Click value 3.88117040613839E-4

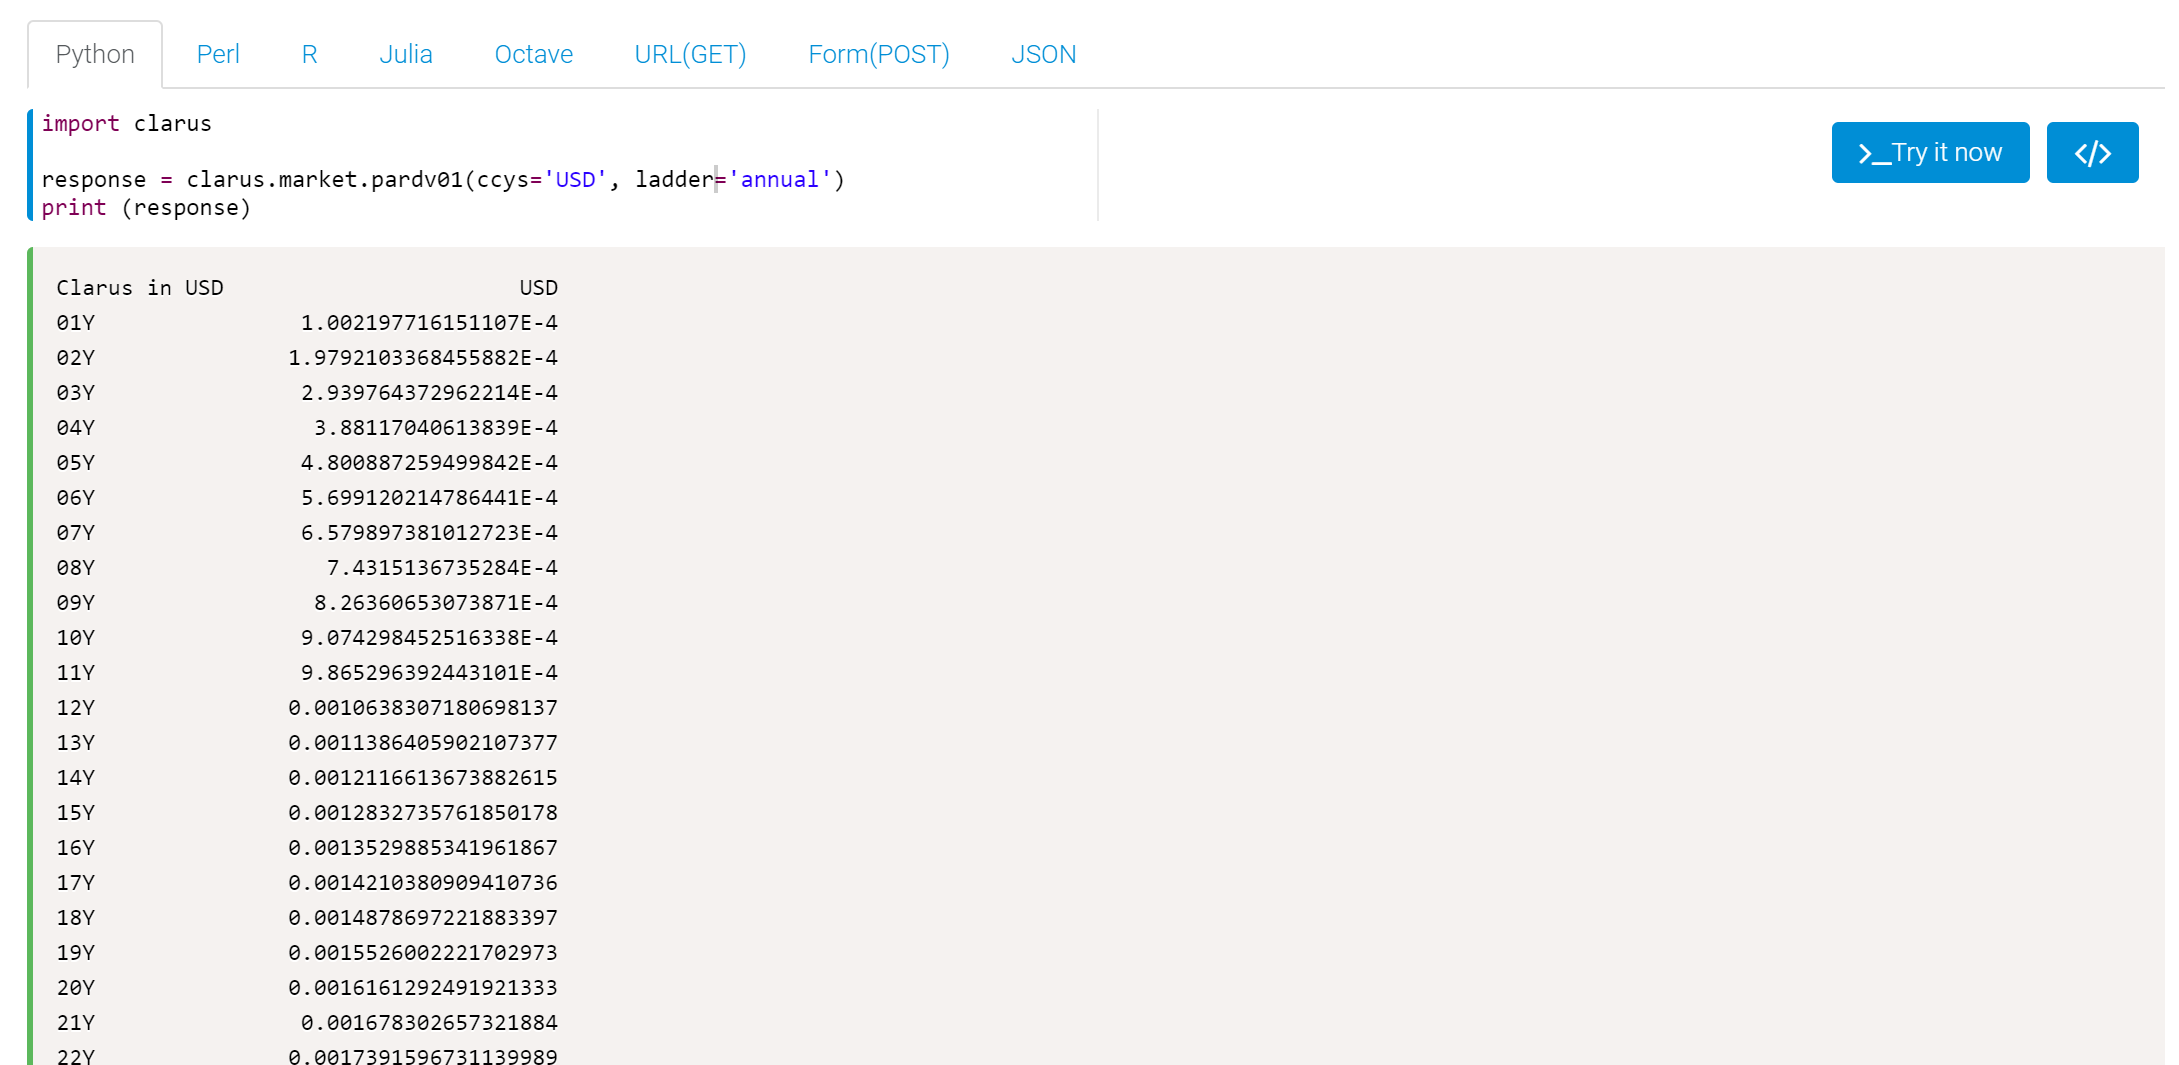coord(436,428)
